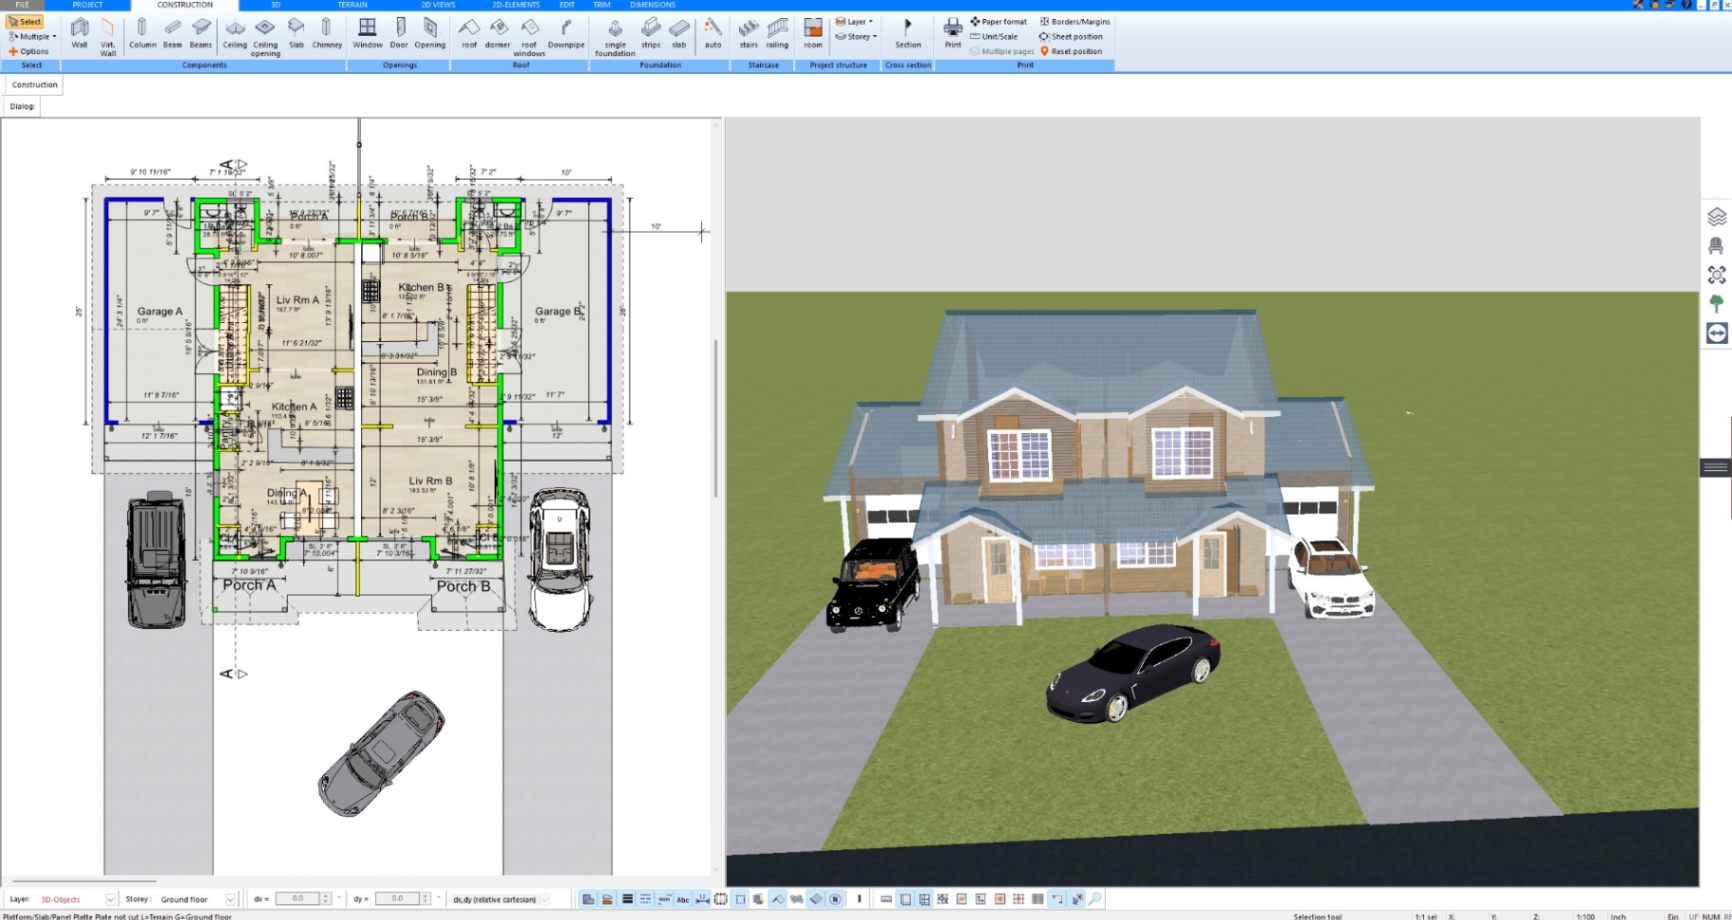1732x920 pixels.
Task: Click the Reset position button
Action: point(1071,51)
